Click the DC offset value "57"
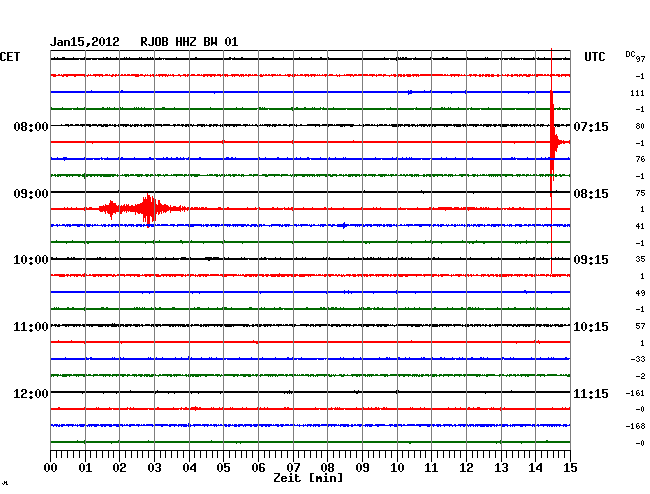This screenshot has height=494, width=650. point(640,327)
